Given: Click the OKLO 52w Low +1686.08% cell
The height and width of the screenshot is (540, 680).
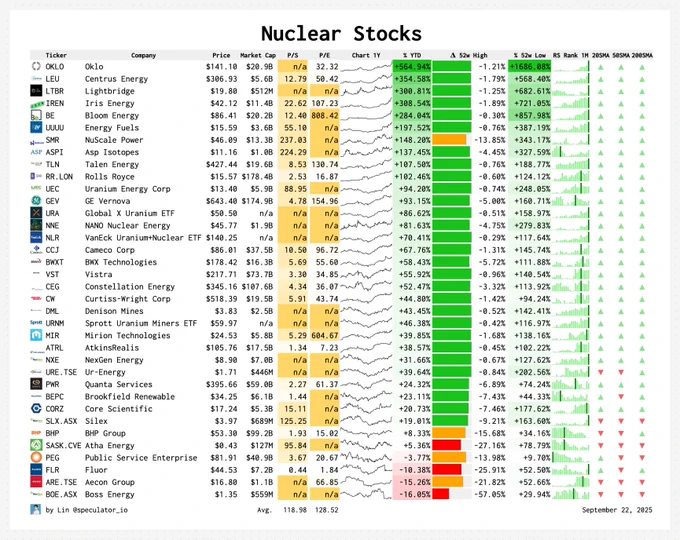Looking at the screenshot, I should click(x=530, y=66).
